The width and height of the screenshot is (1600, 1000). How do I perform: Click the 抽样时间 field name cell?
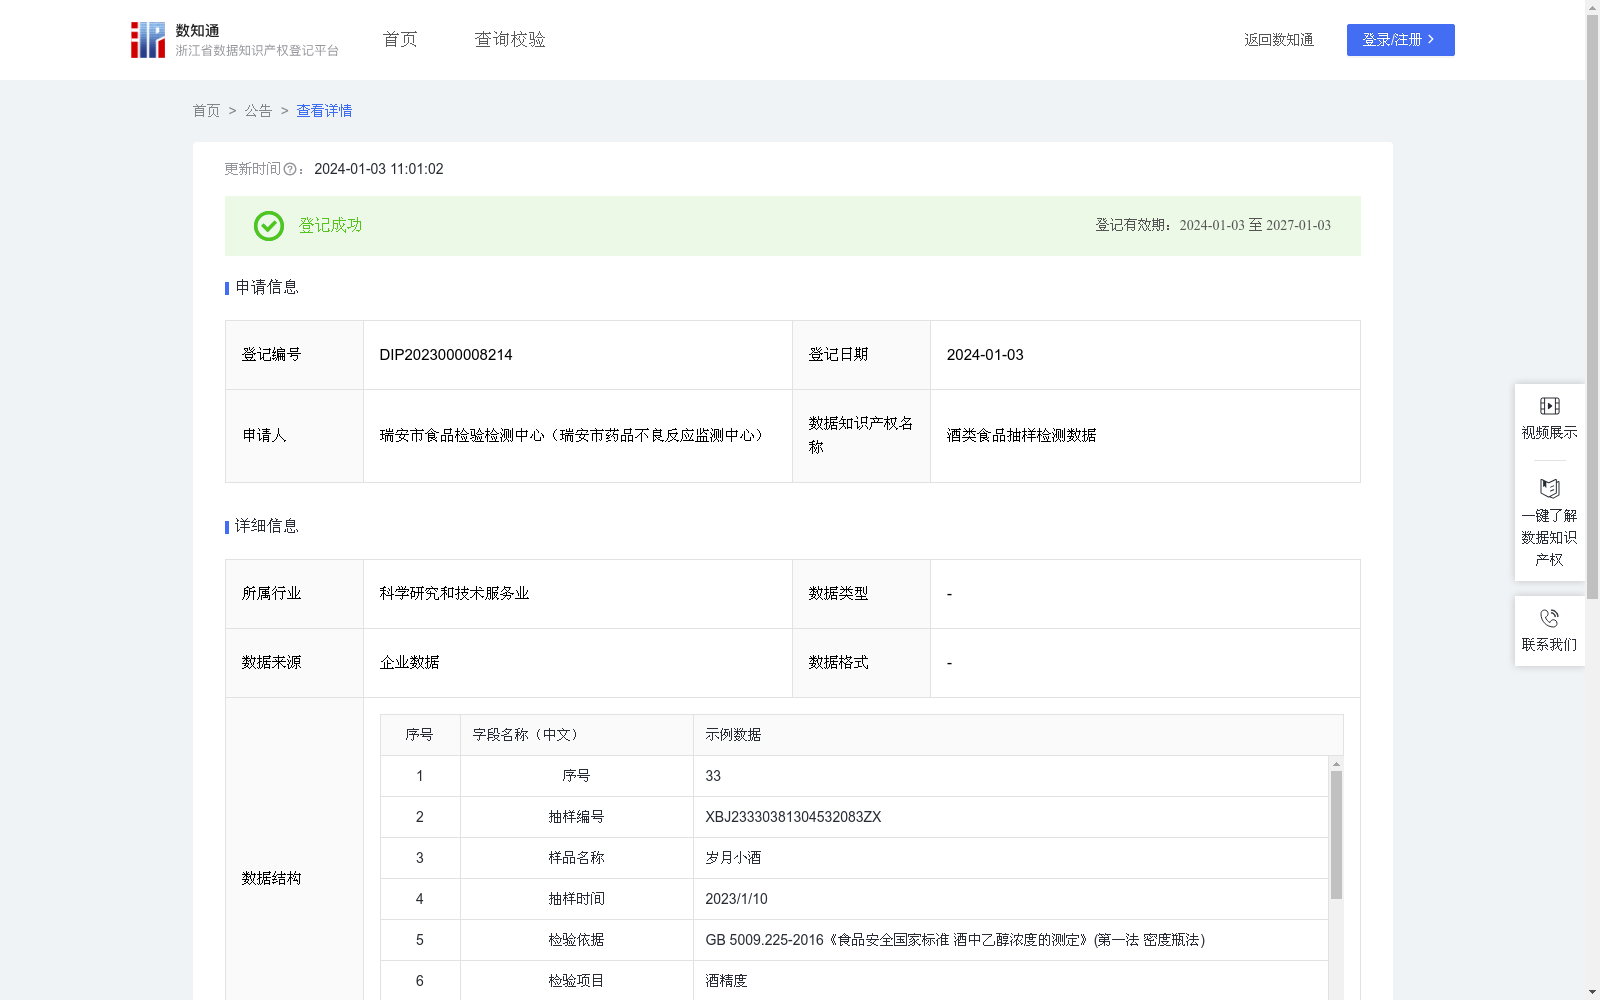[x=576, y=899]
